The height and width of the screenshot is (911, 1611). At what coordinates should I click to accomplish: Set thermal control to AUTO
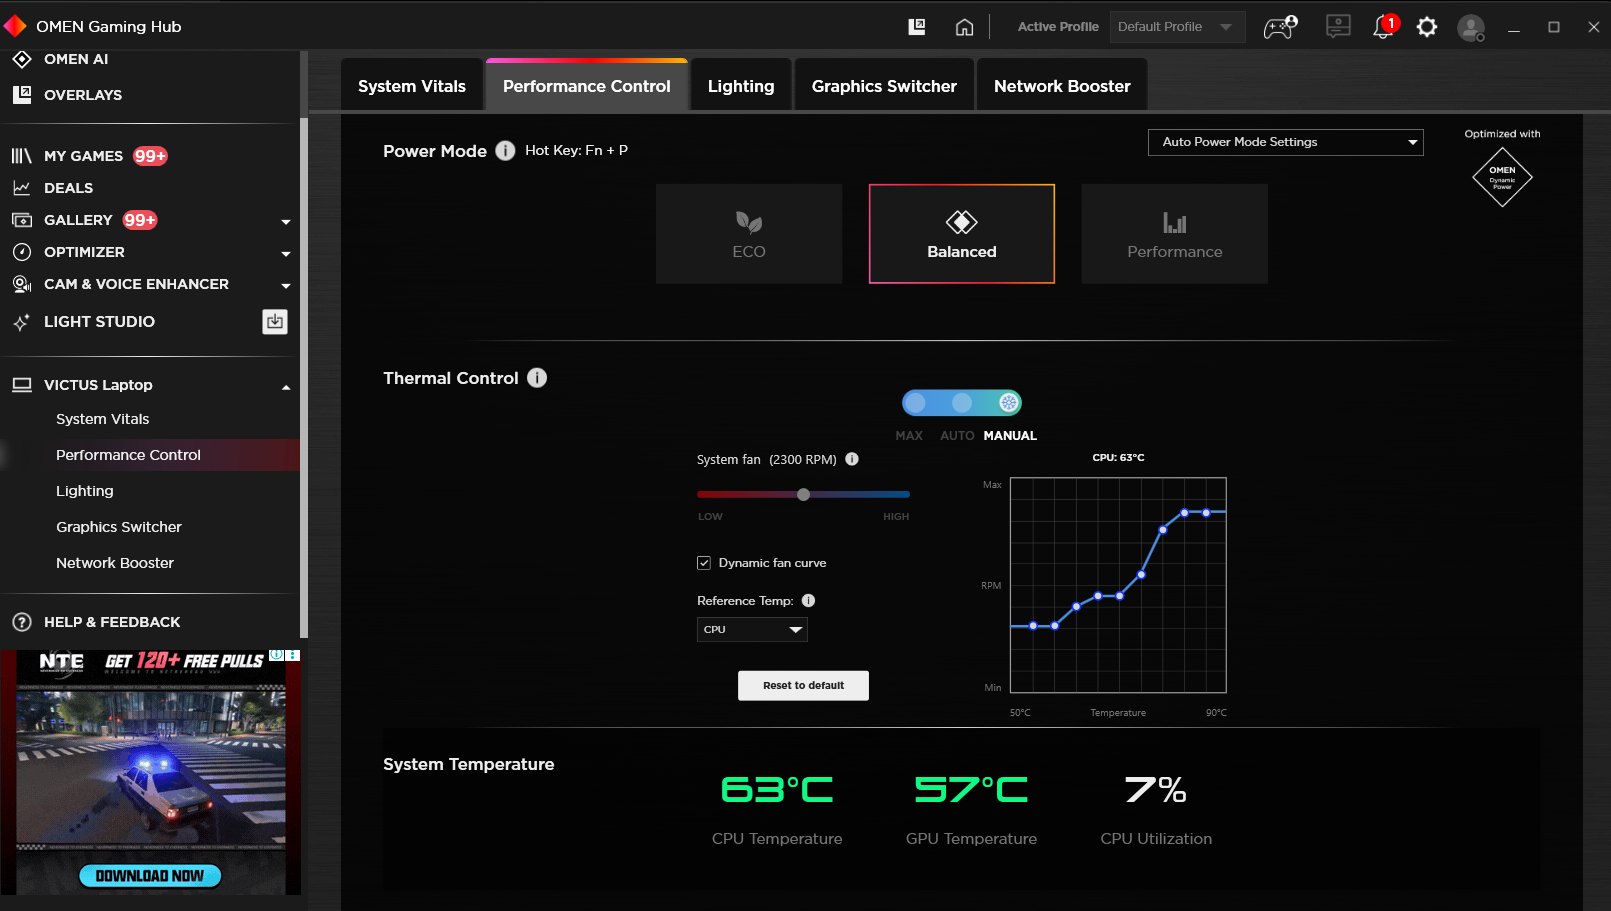click(961, 403)
